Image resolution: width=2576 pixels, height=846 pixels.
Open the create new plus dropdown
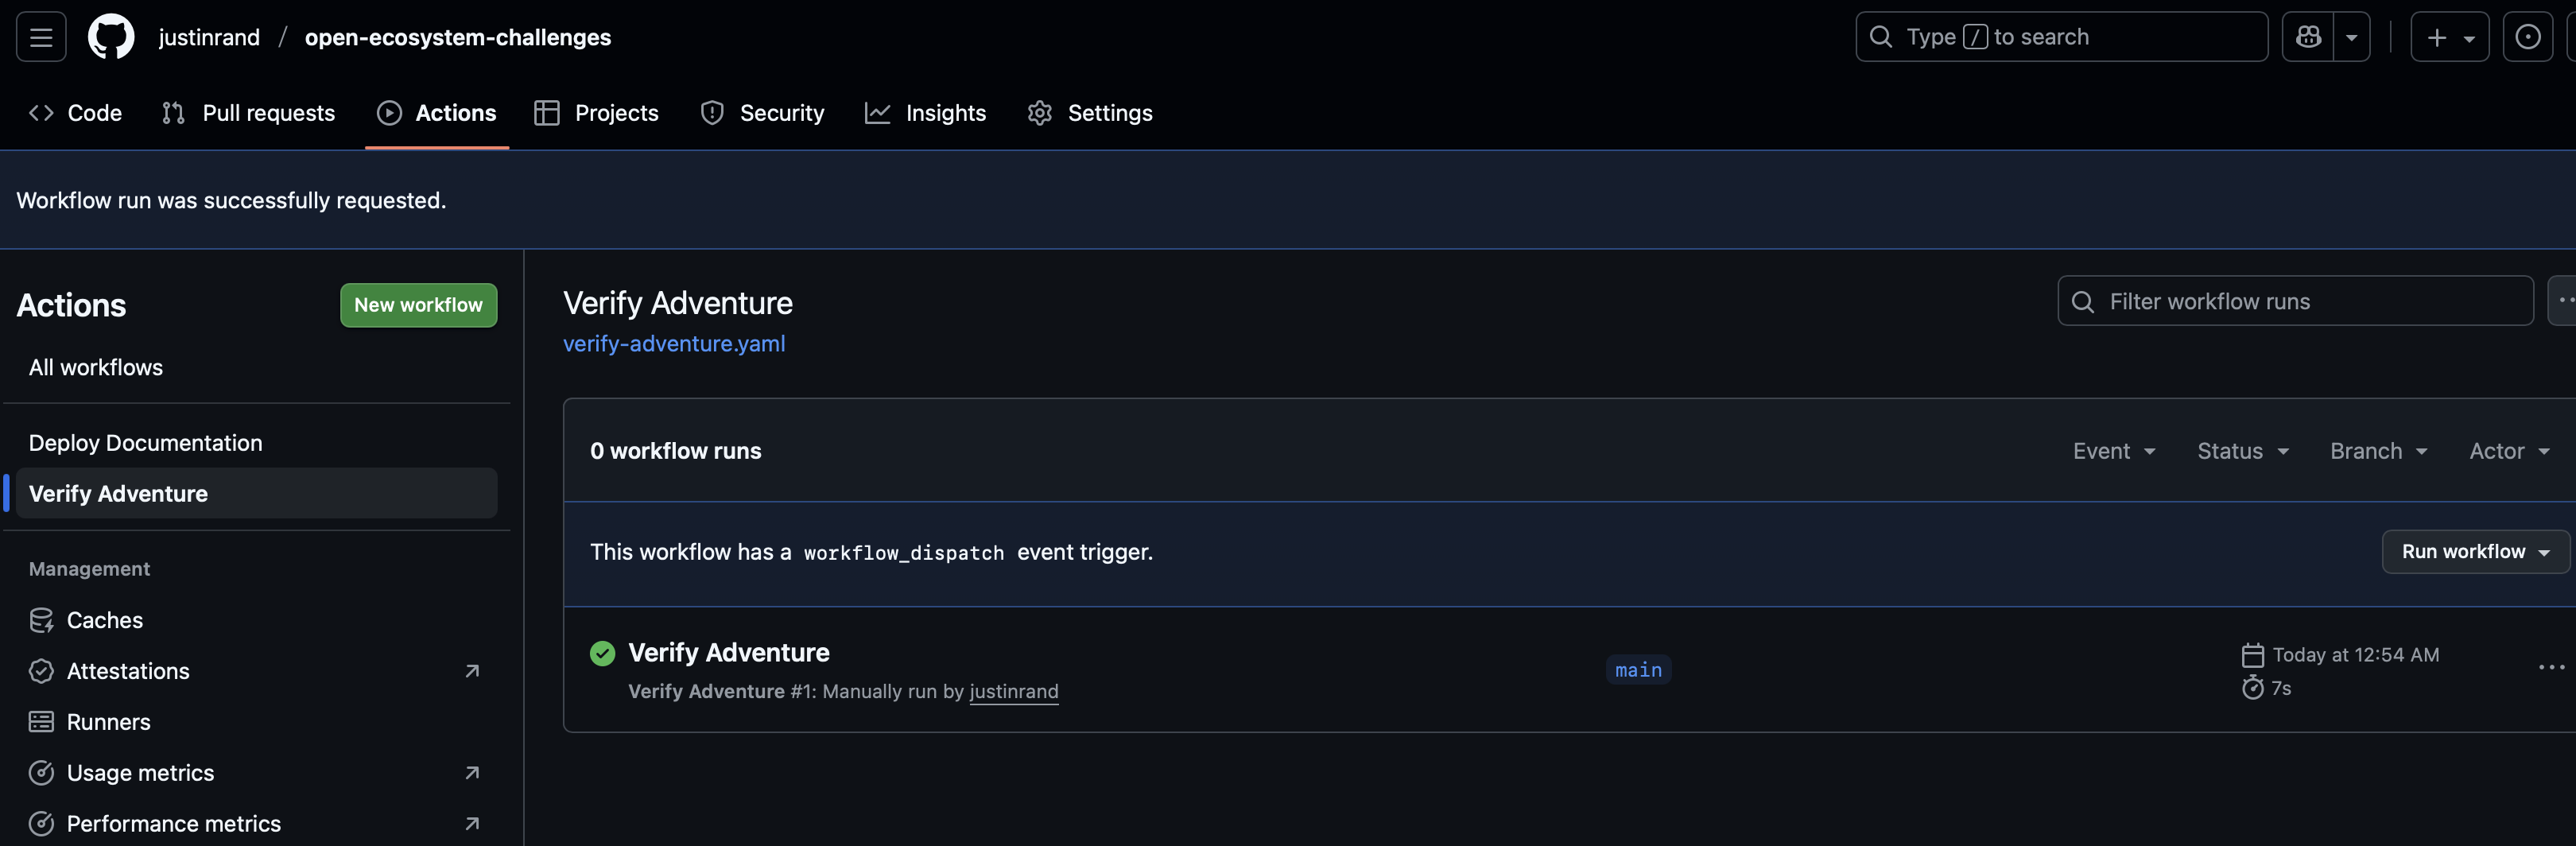pos(2449,37)
